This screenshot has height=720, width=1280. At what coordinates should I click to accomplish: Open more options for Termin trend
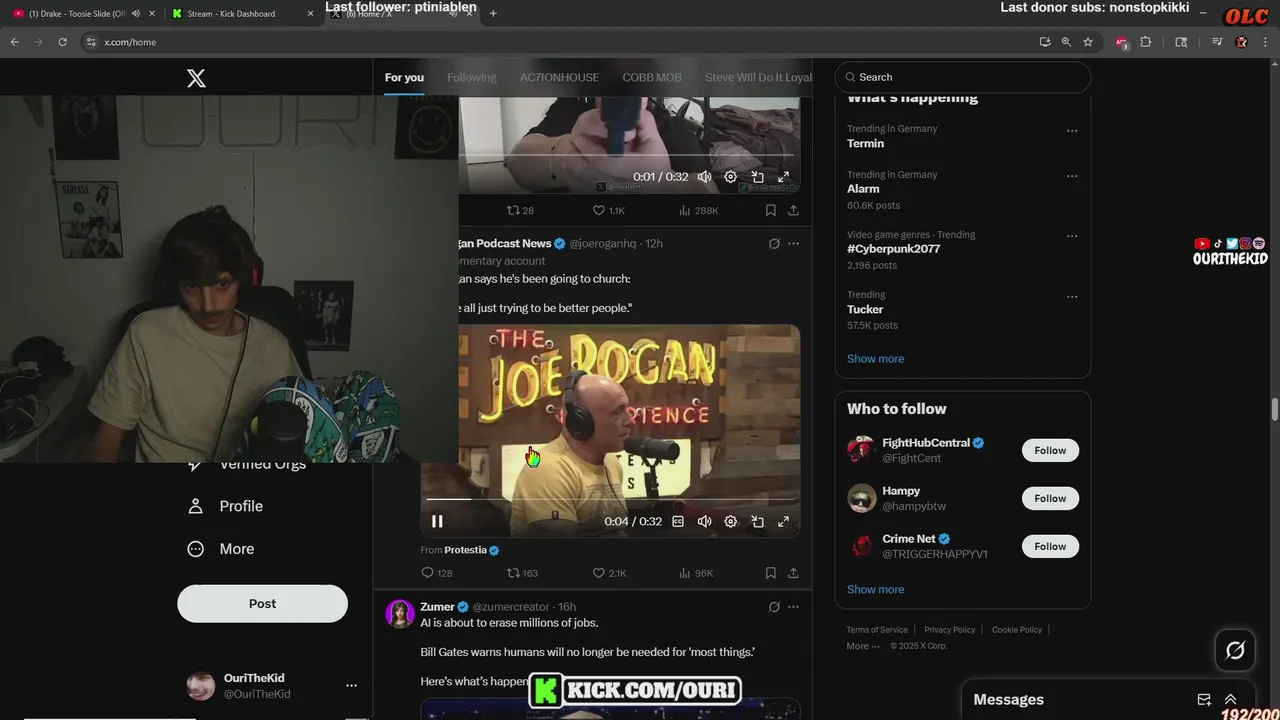[x=1072, y=131]
